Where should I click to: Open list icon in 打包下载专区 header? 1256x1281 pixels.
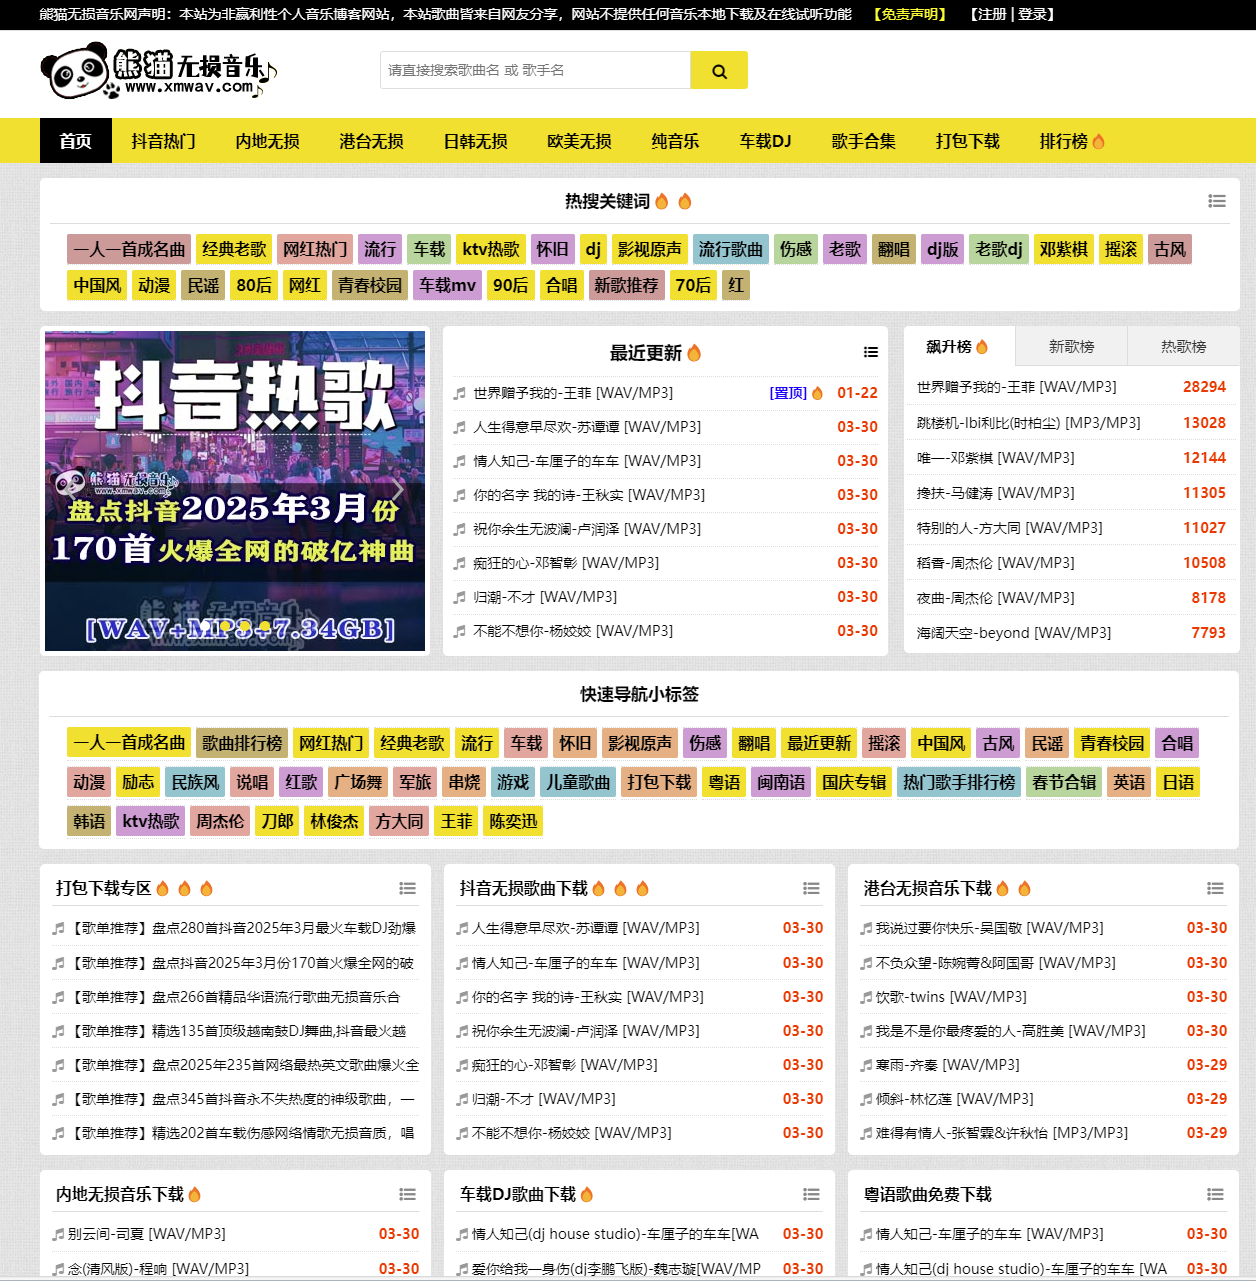click(407, 888)
